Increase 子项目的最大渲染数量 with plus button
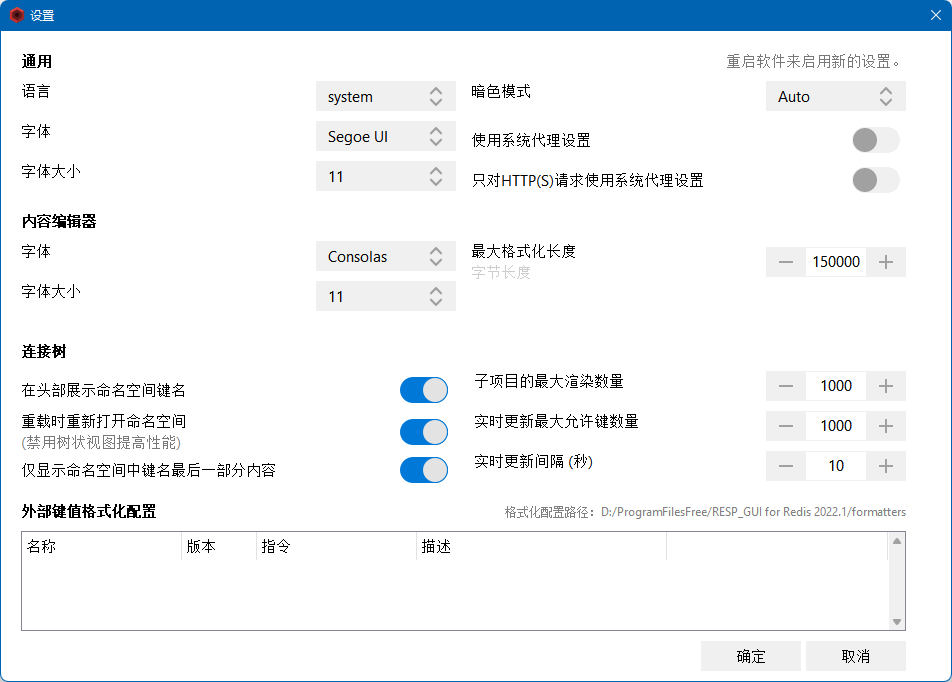The width and height of the screenshot is (952, 682). (x=886, y=386)
